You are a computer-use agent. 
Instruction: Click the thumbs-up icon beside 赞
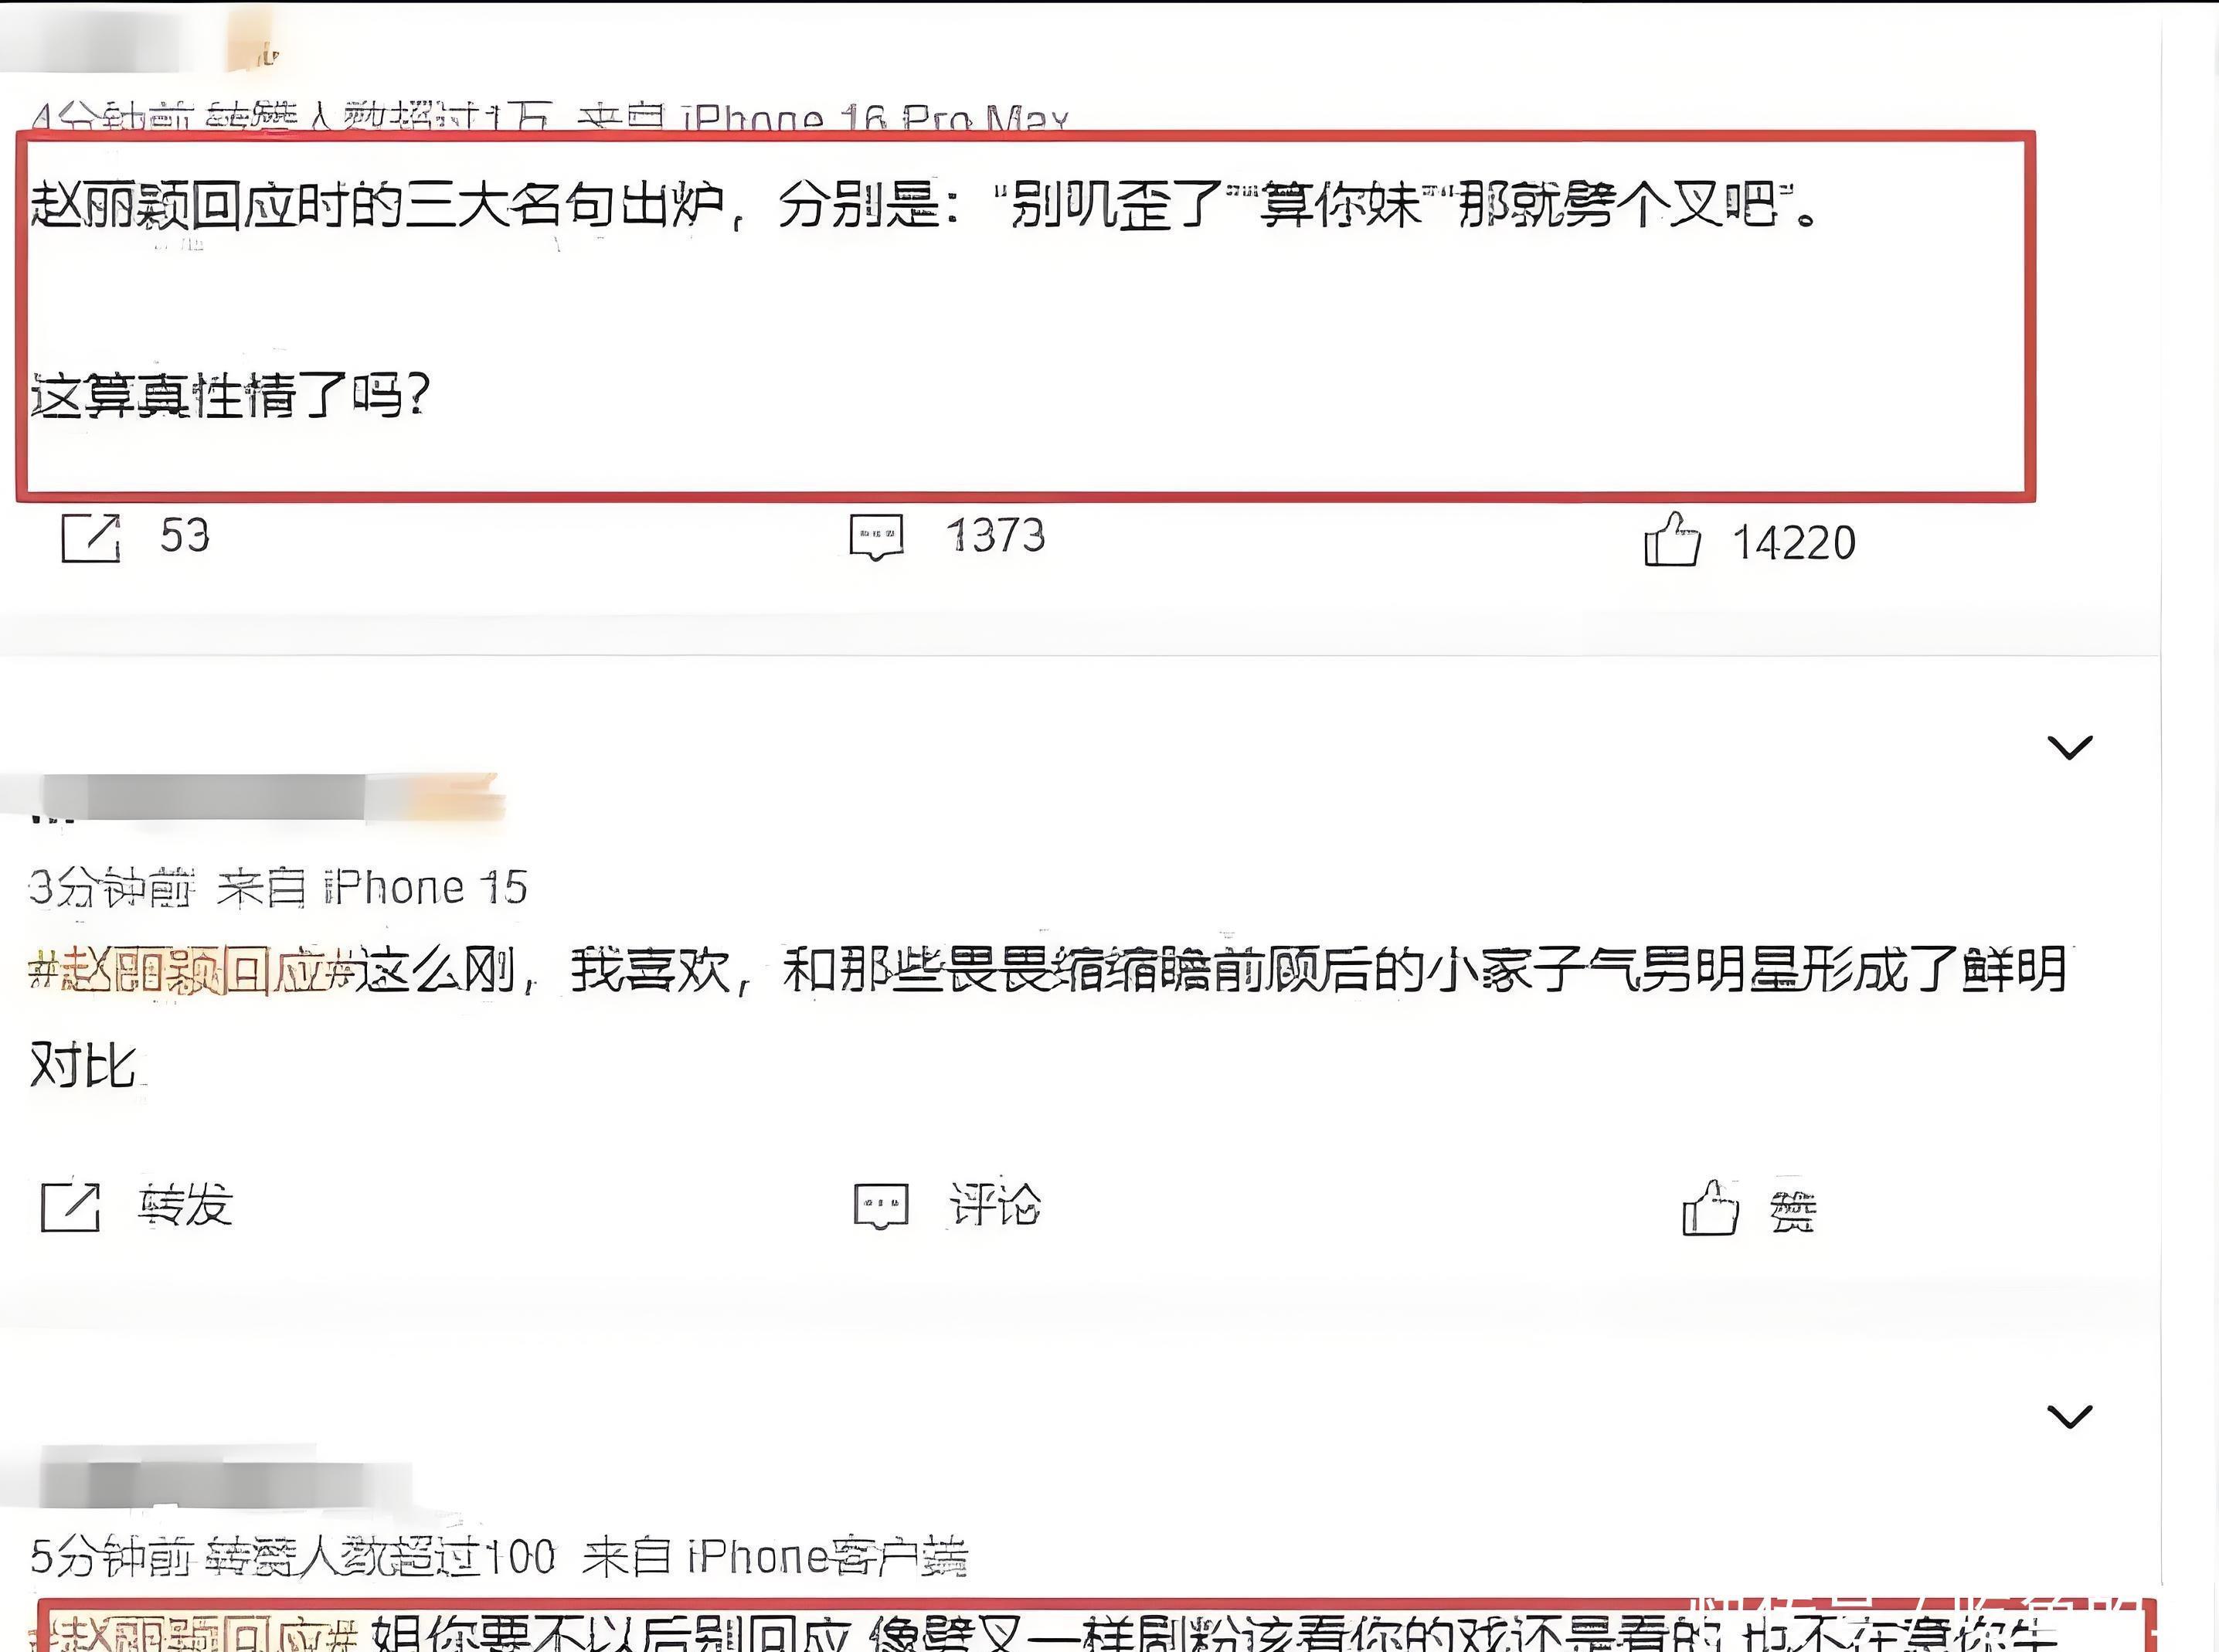click(x=1710, y=1207)
